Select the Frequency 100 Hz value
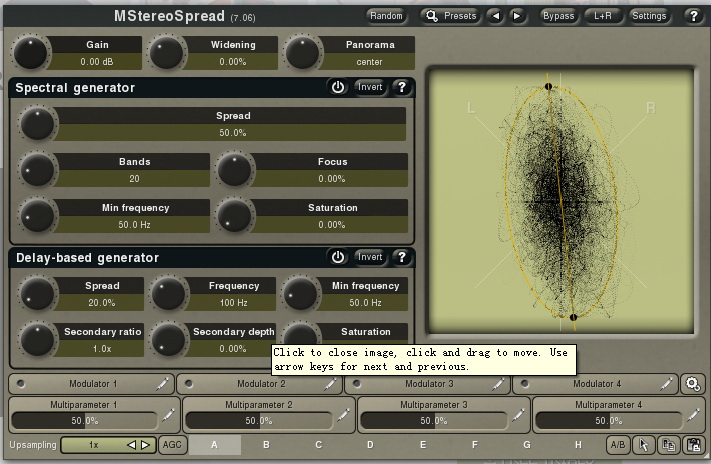 pyautogui.click(x=234, y=303)
